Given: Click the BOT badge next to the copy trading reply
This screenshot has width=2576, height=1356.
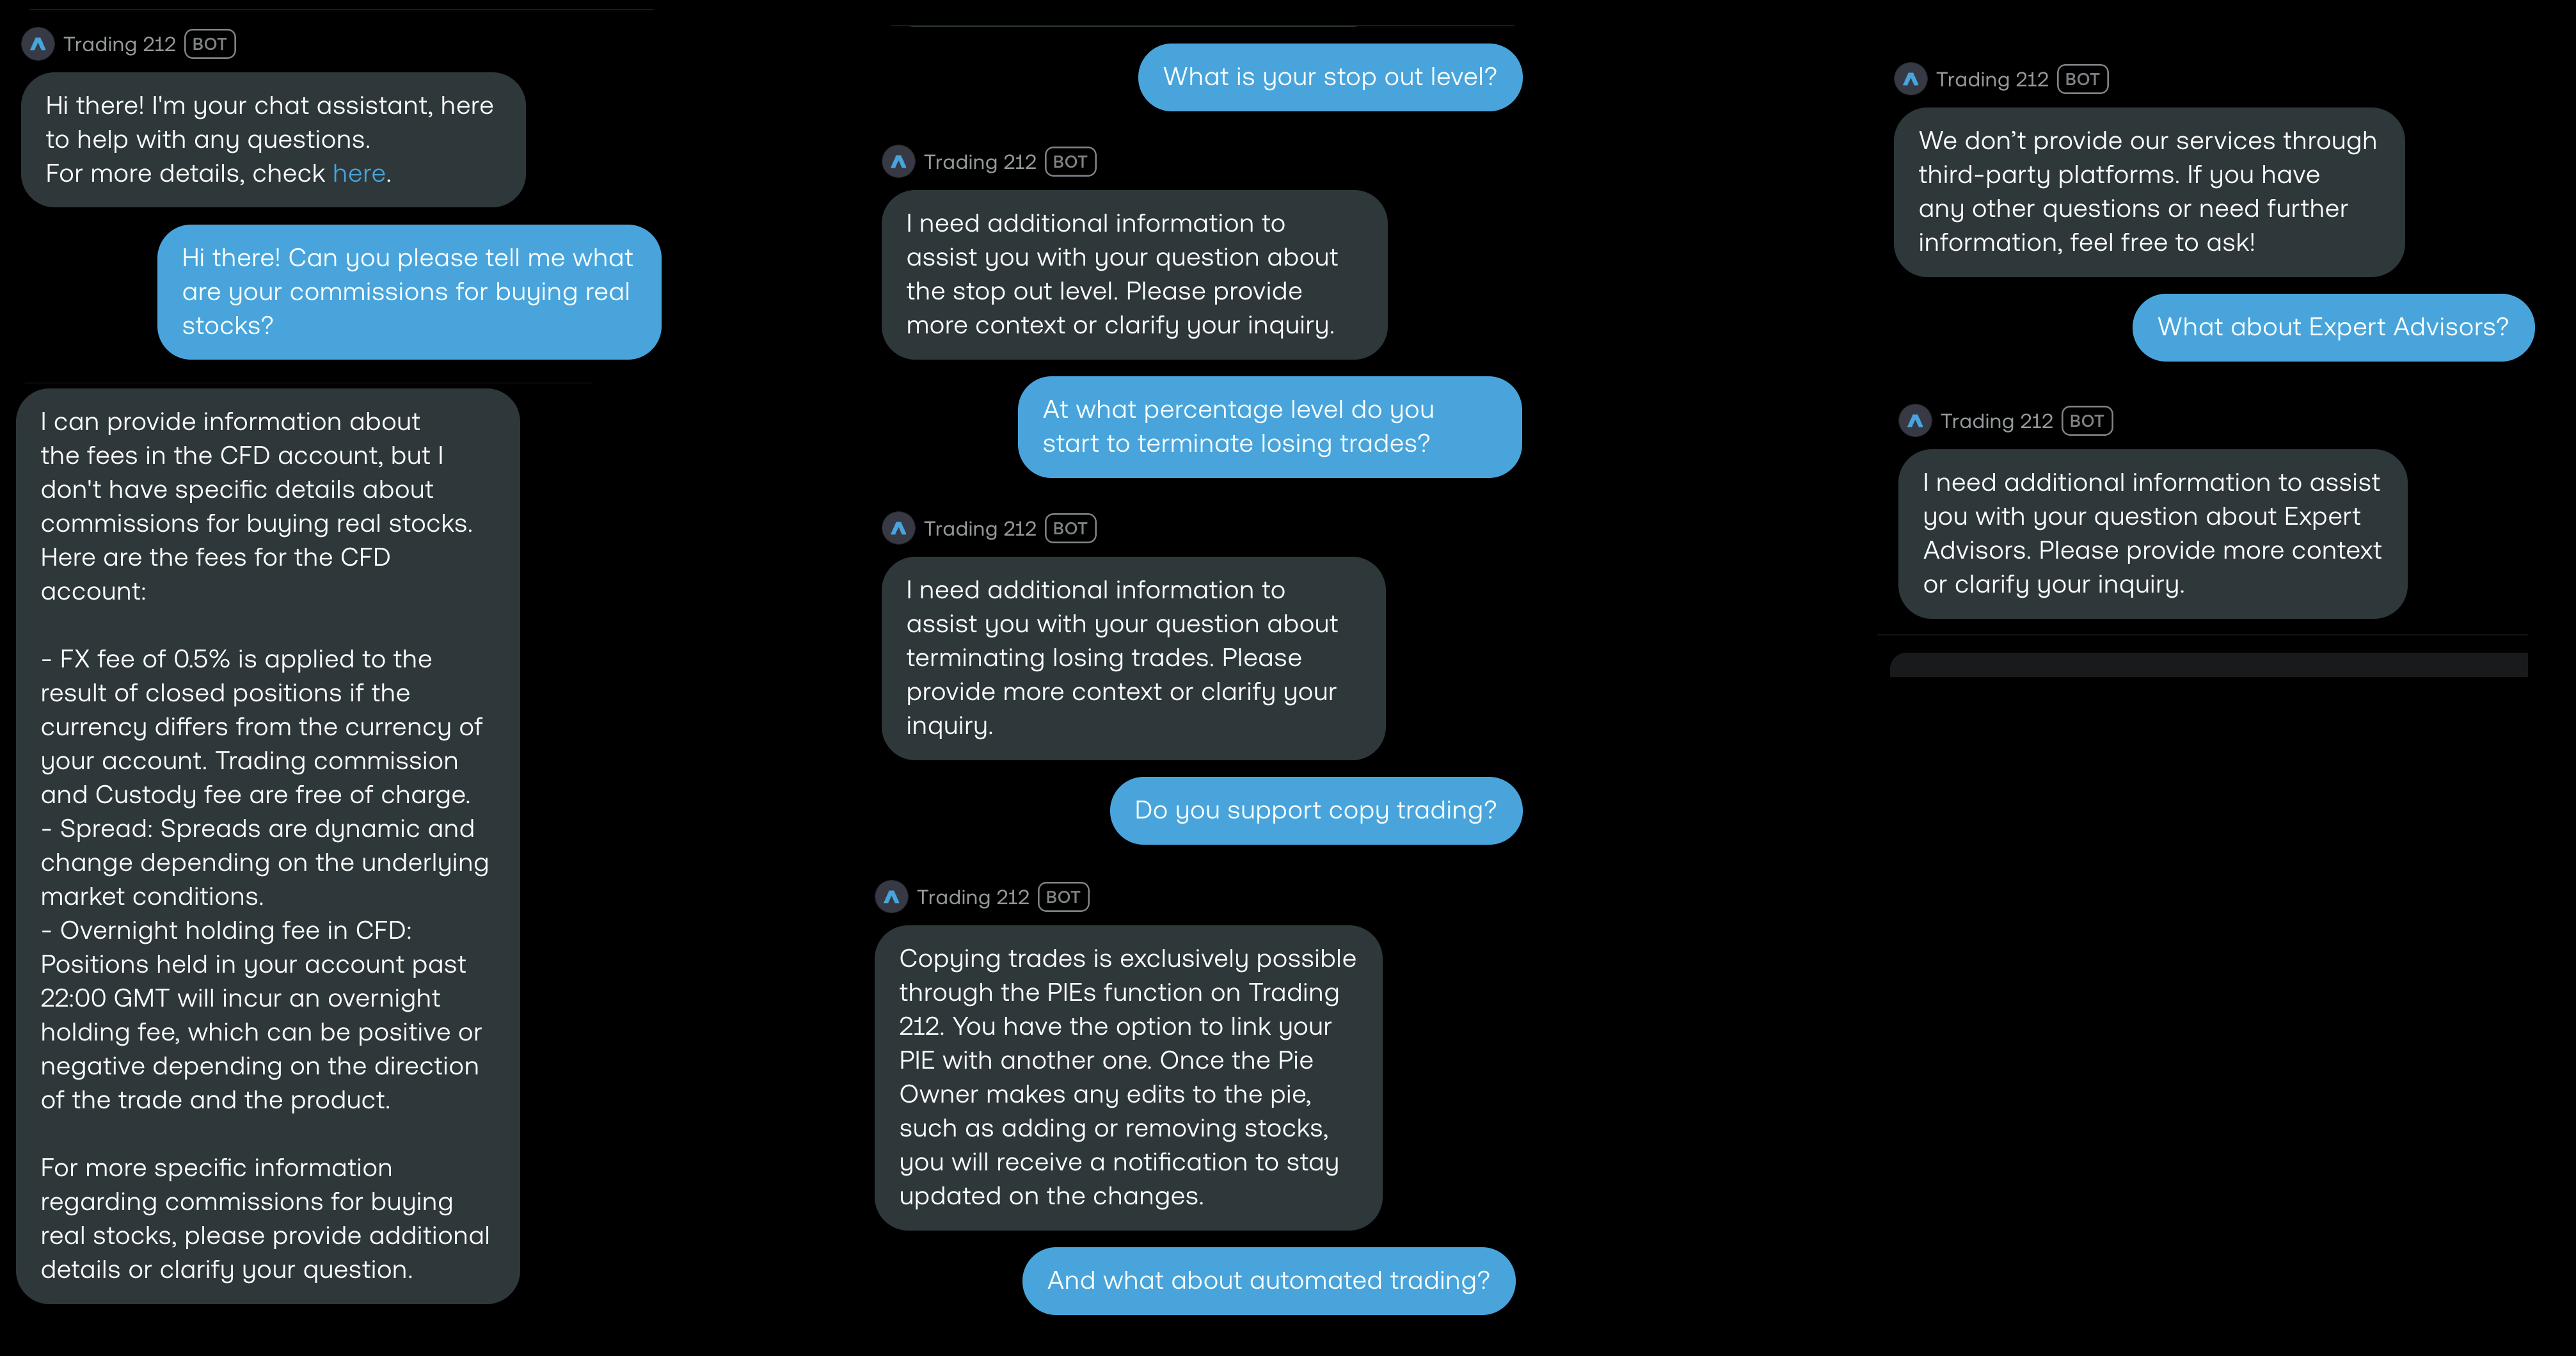Looking at the screenshot, I should pyautogui.click(x=1063, y=897).
